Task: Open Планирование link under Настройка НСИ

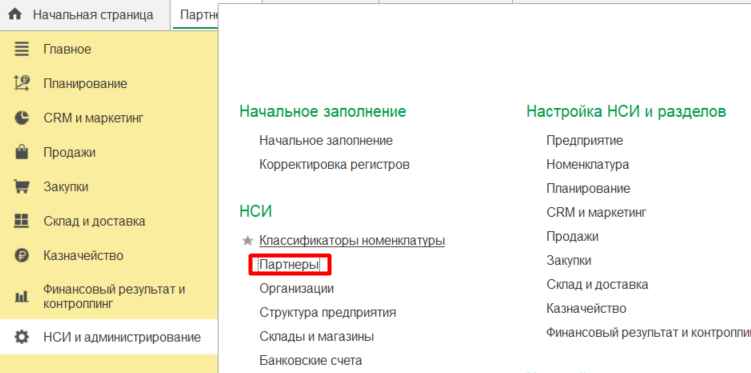Action: tap(588, 188)
